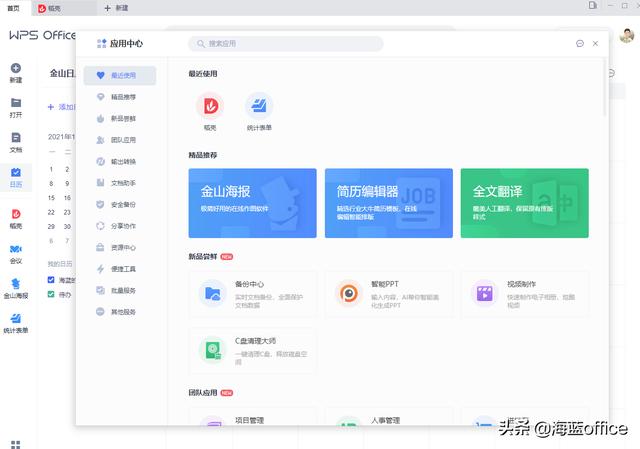Open 统计表单 app in recently used
The width and height of the screenshot is (640, 449).
(x=259, y=106)
